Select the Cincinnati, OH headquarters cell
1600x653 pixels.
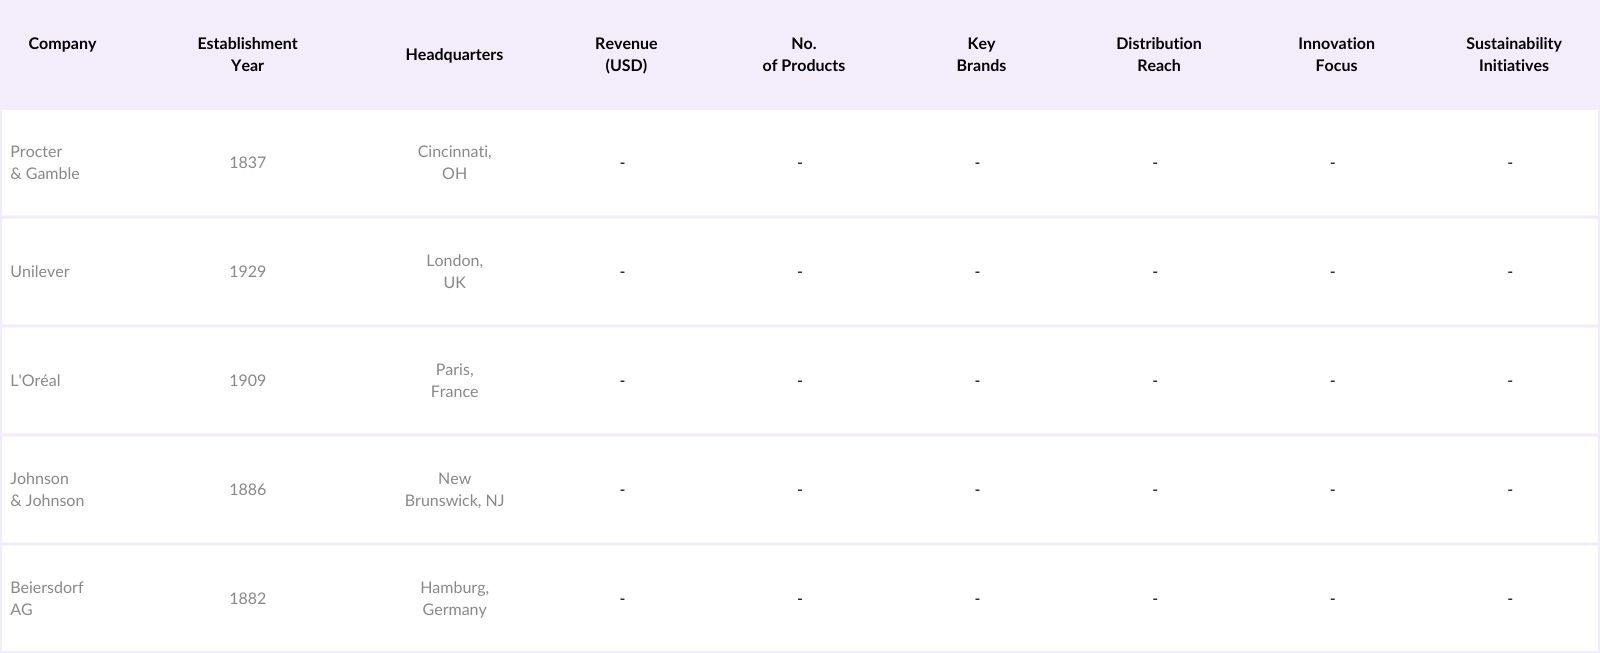pos(454,162)
